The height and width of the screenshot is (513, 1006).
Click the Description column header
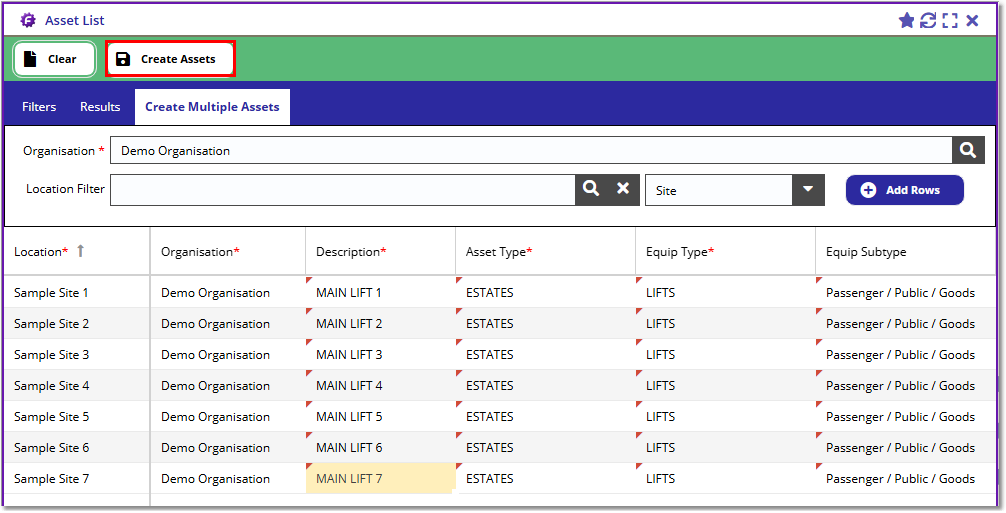380,251
